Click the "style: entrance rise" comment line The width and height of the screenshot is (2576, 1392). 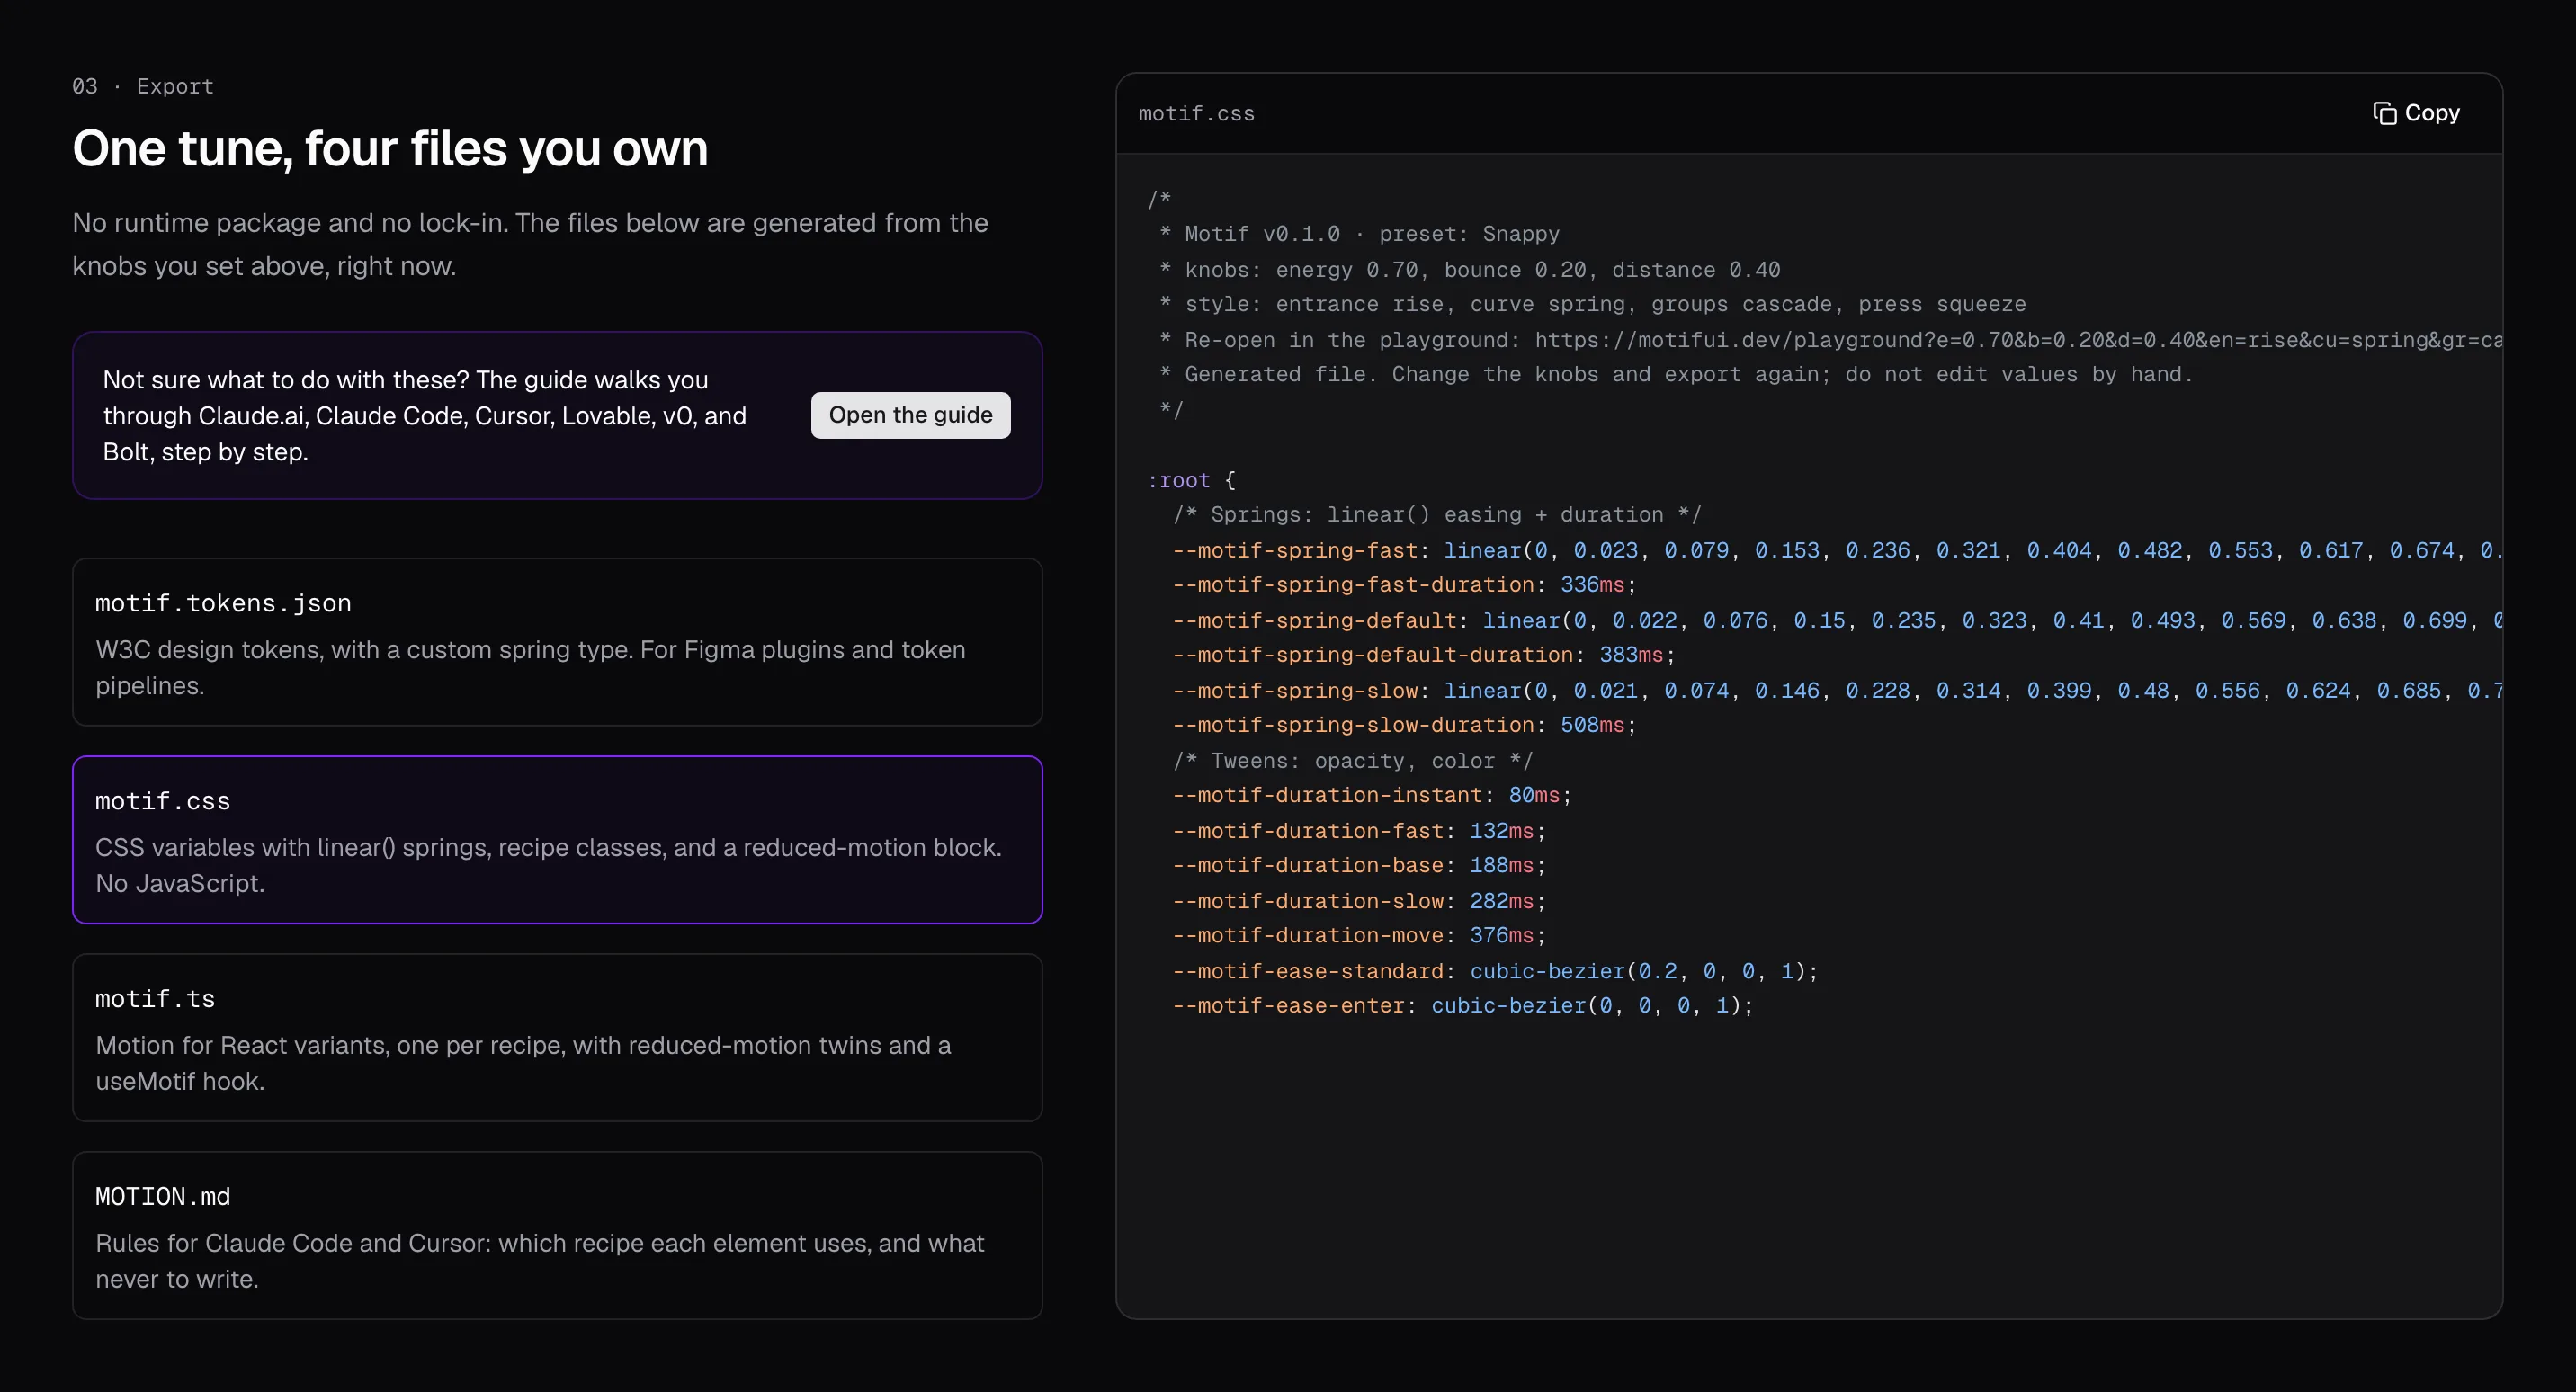1592,304
